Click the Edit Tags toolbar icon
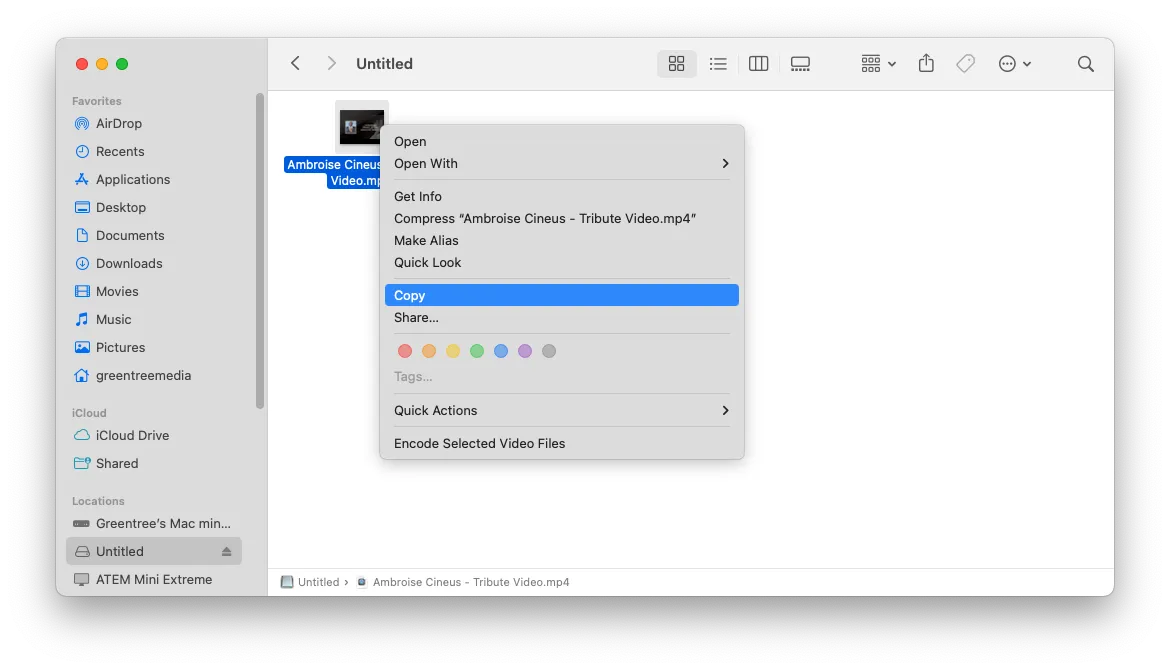The width and height of the screenshot is (1170, 670). 966,63
